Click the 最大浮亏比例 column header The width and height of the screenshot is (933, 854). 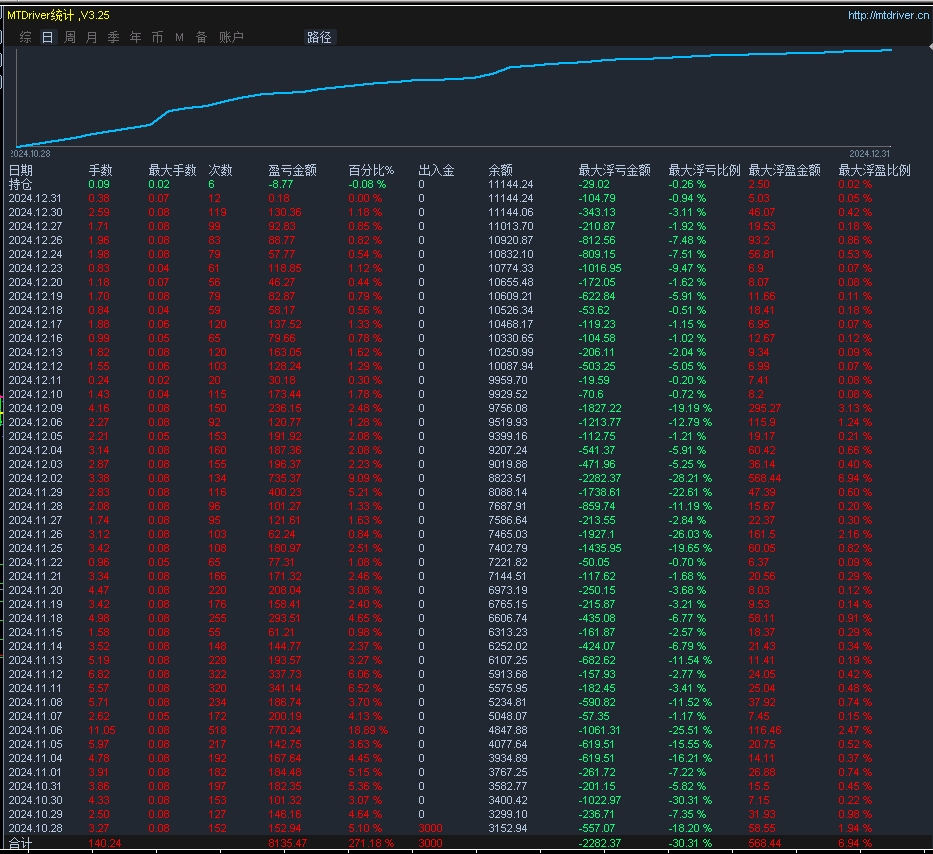(x=704, y=170)
